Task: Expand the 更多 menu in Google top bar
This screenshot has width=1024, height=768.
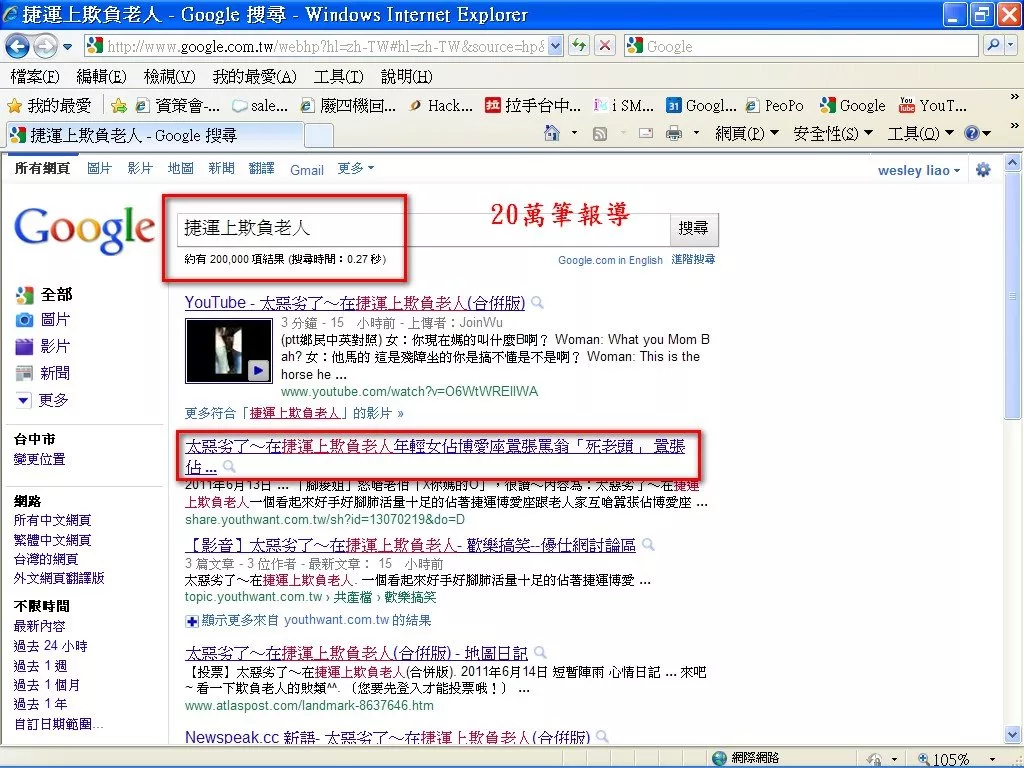Action: pos(356,168)
